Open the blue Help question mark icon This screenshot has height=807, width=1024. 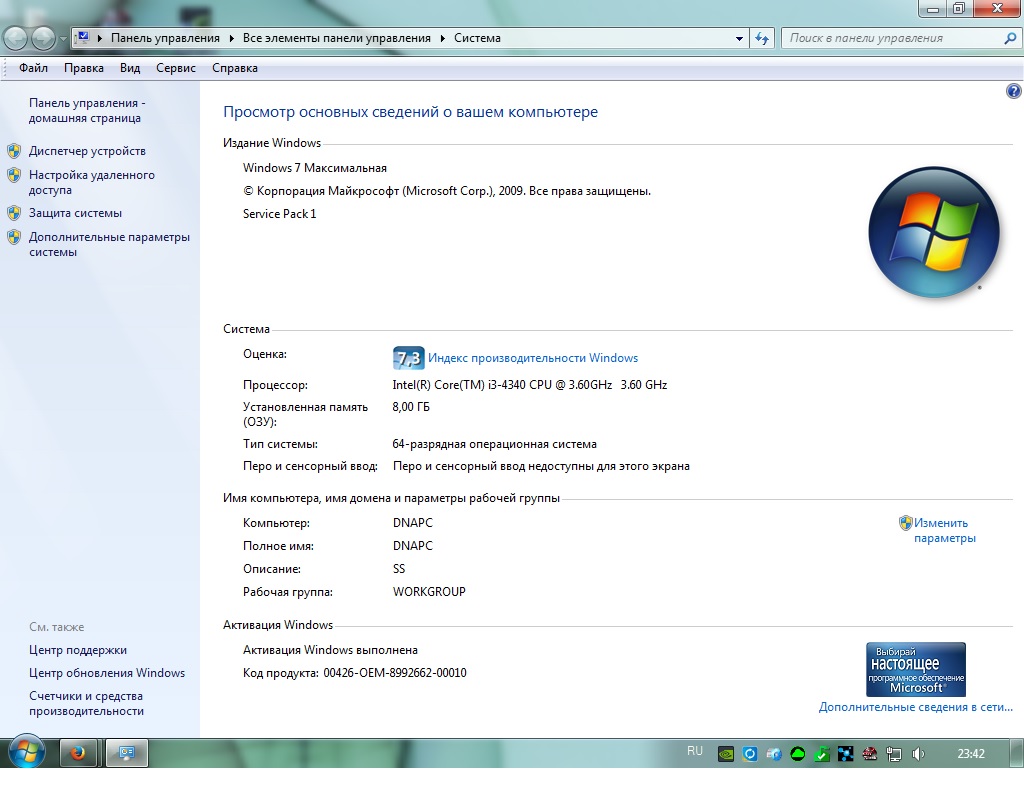[1014, 91]
